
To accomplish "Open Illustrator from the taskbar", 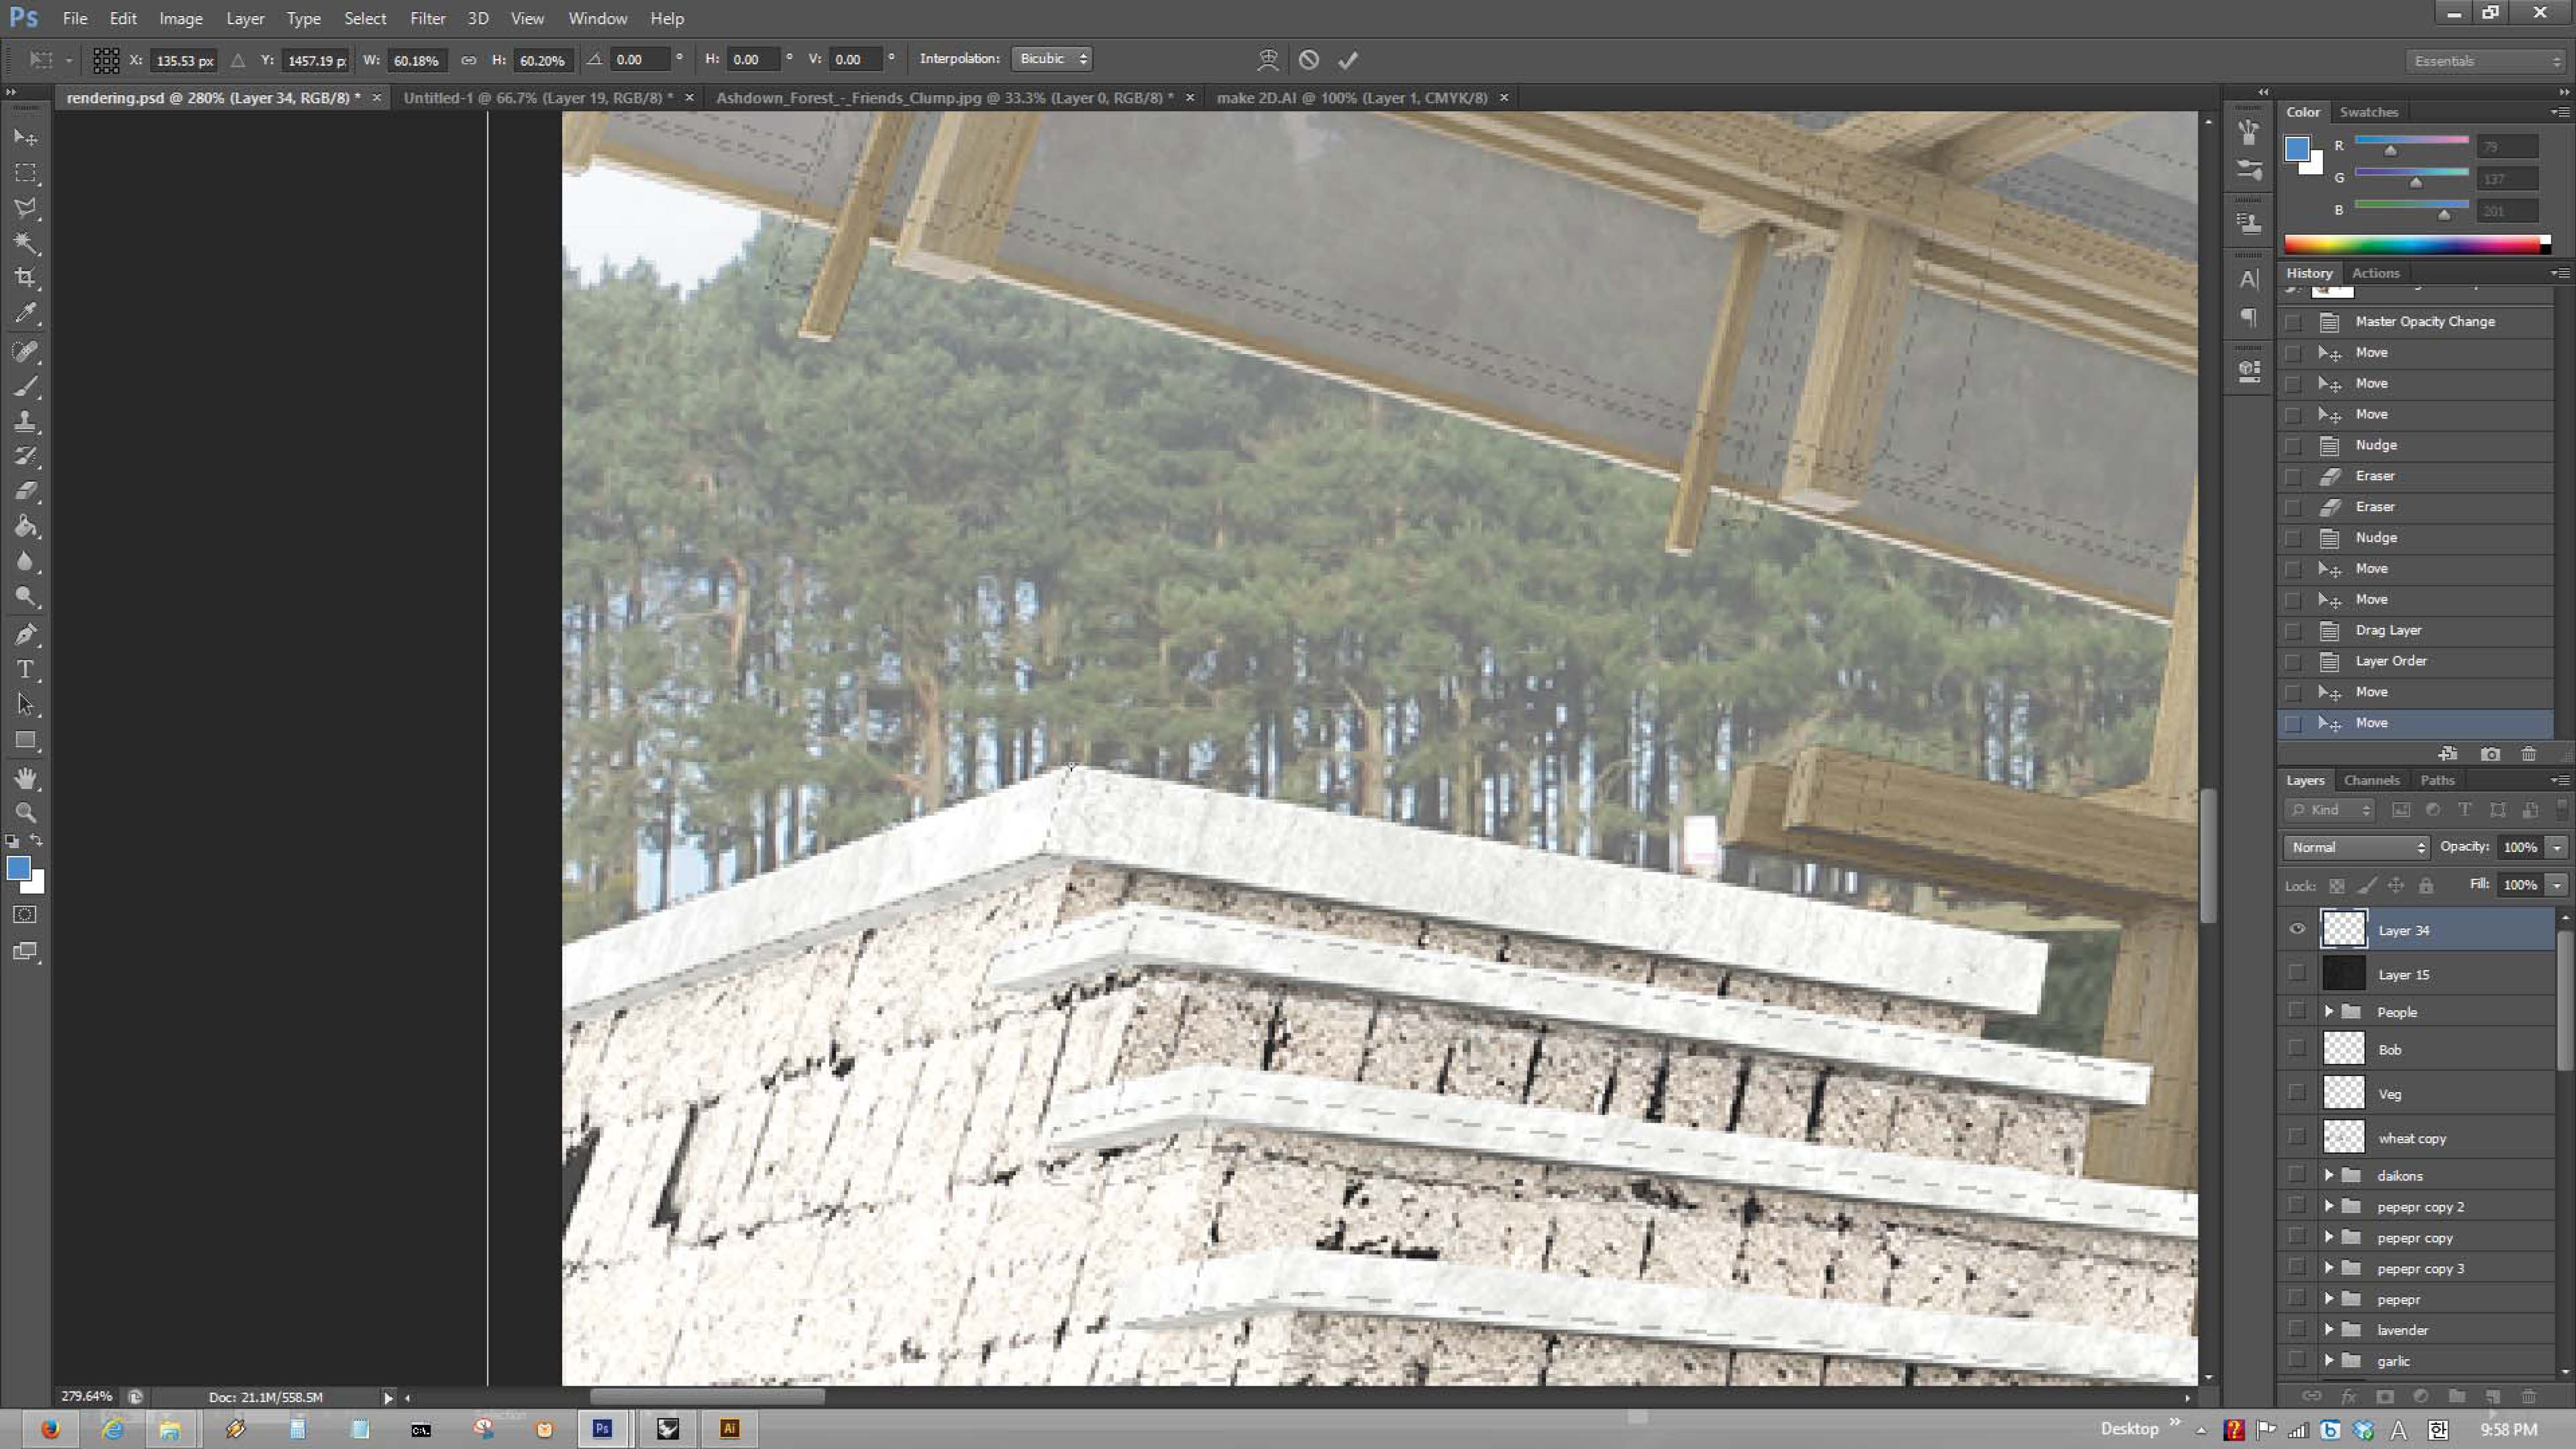I will point(730,1429).
